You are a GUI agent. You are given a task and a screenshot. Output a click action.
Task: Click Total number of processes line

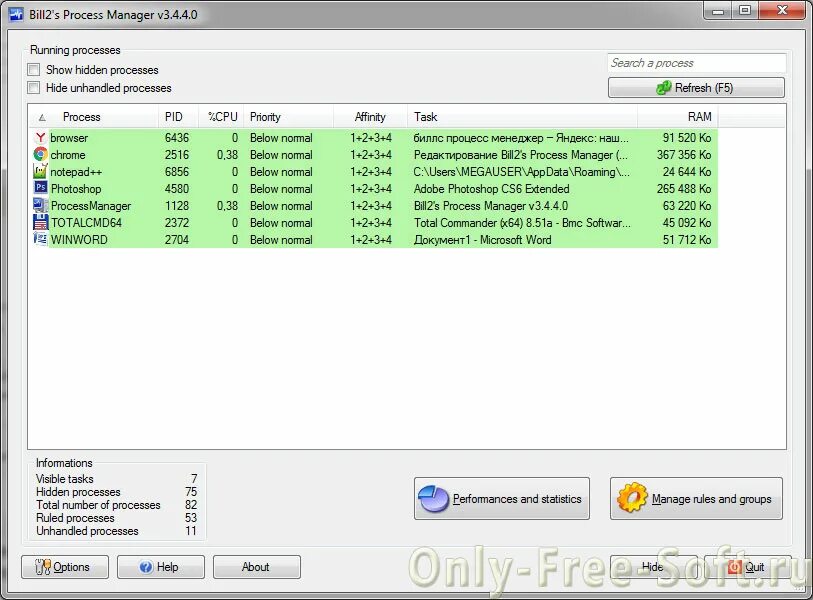117,505
